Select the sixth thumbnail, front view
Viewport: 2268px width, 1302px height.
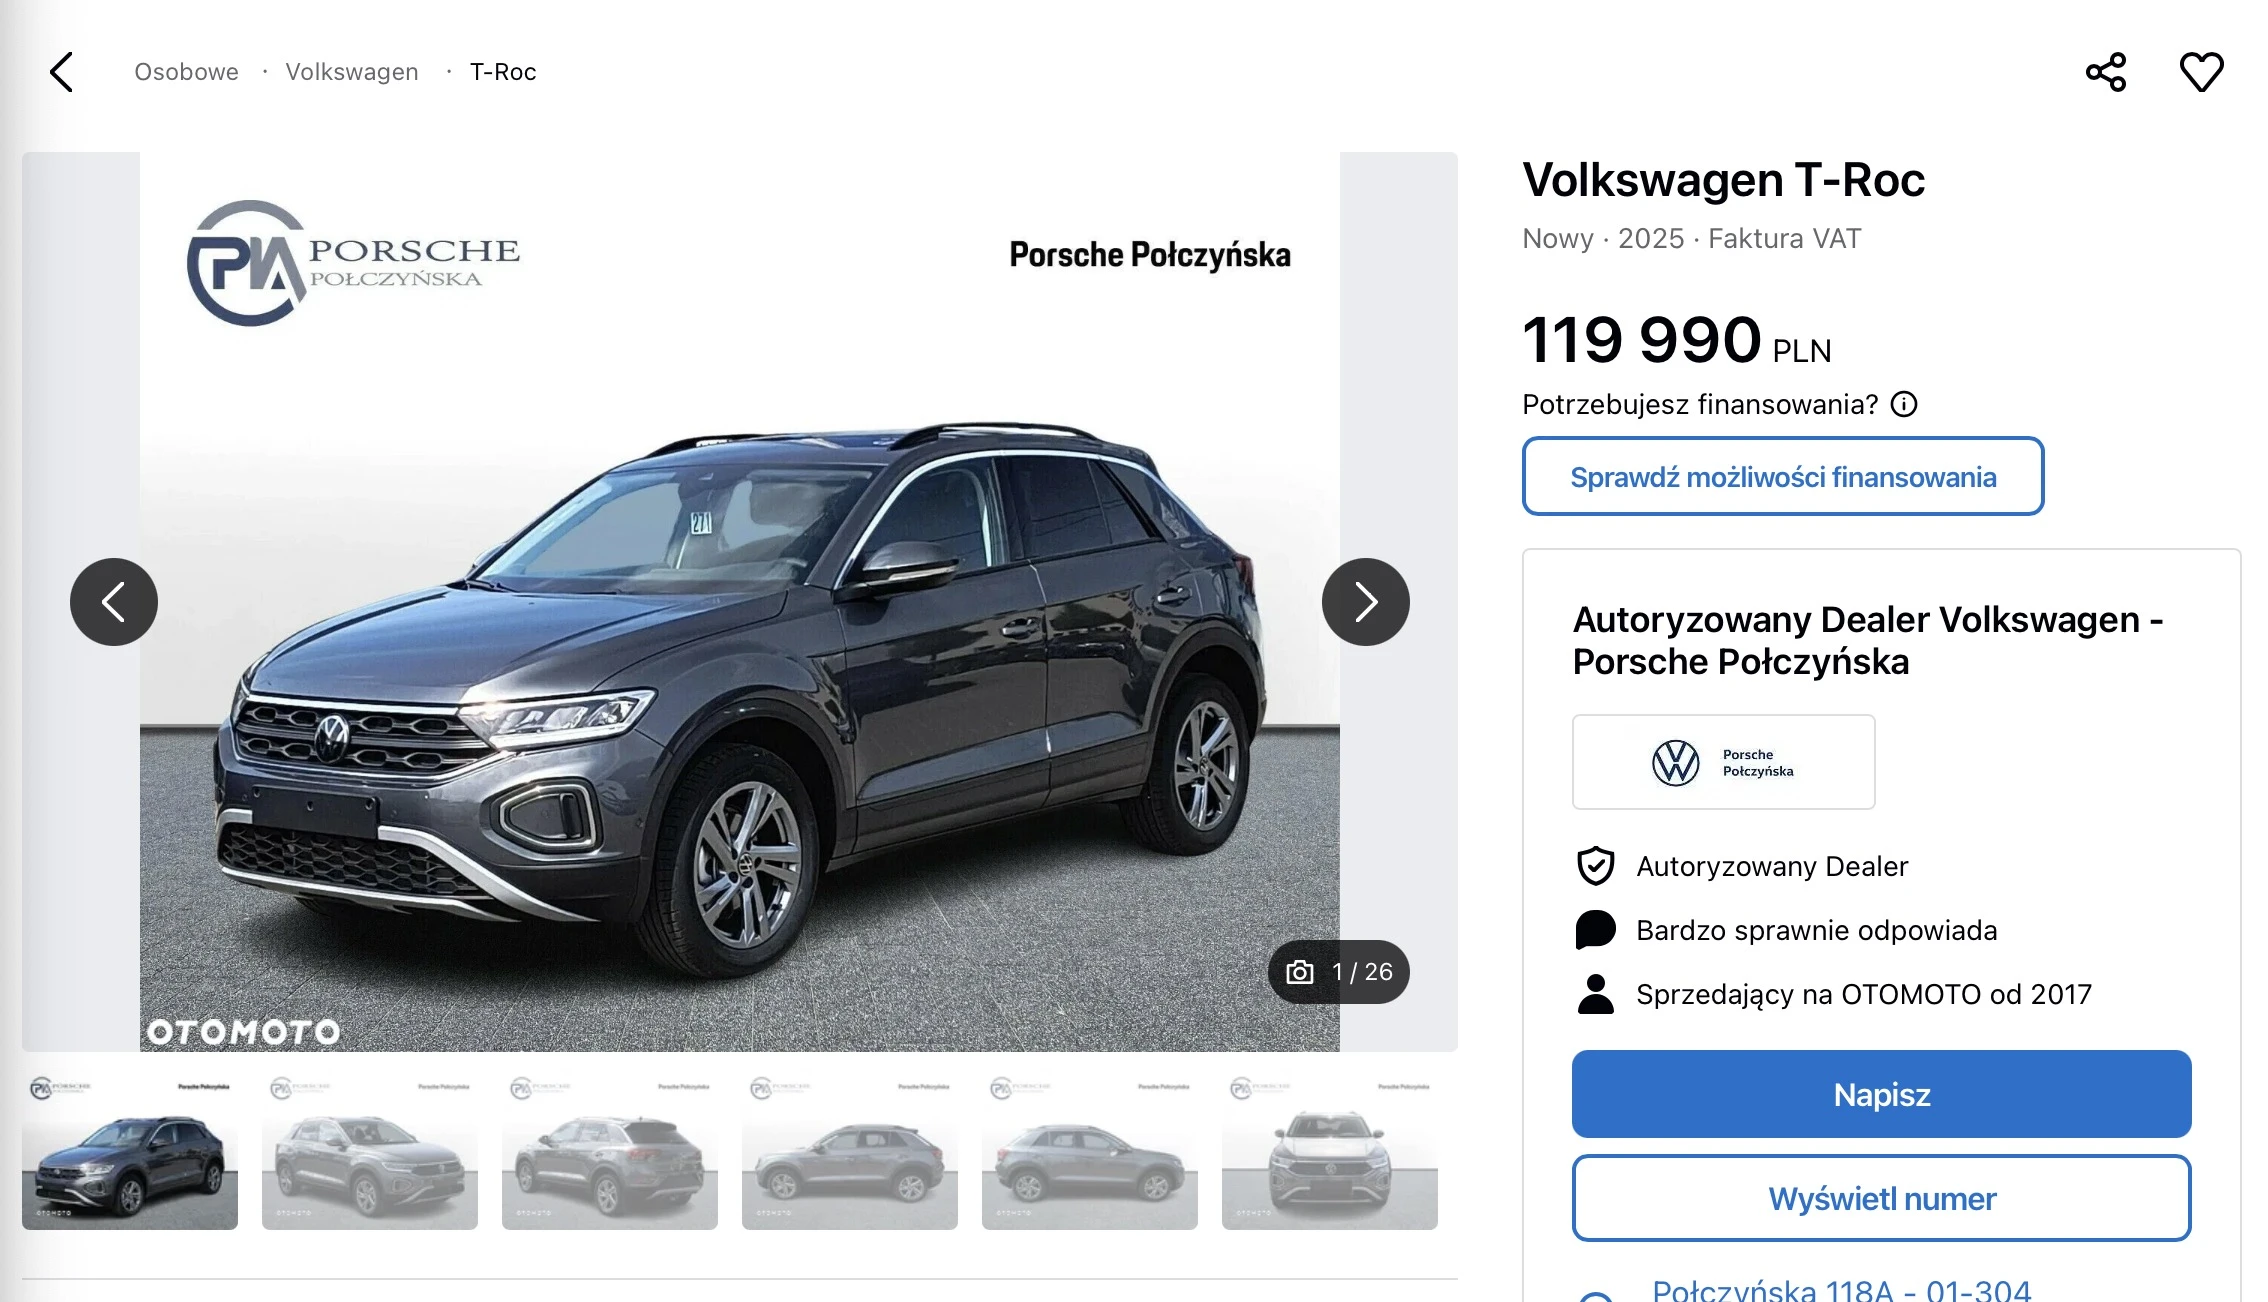click(x=1330, y=1151)
